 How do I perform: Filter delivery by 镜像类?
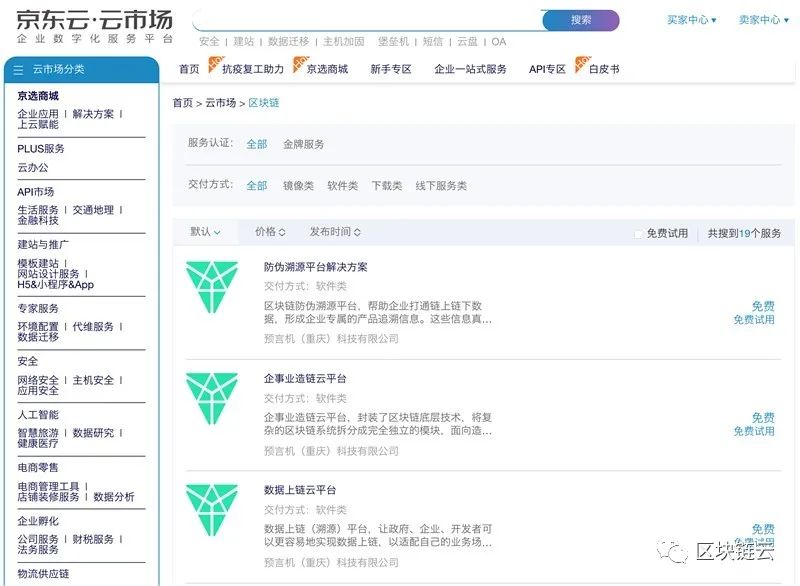298,186
